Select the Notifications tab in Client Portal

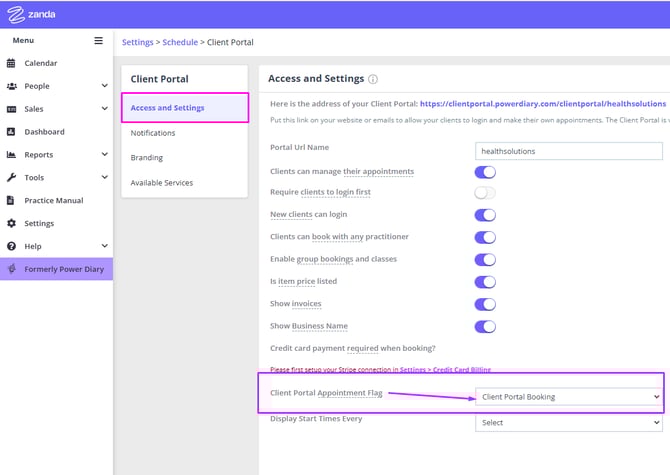point(153,133)
